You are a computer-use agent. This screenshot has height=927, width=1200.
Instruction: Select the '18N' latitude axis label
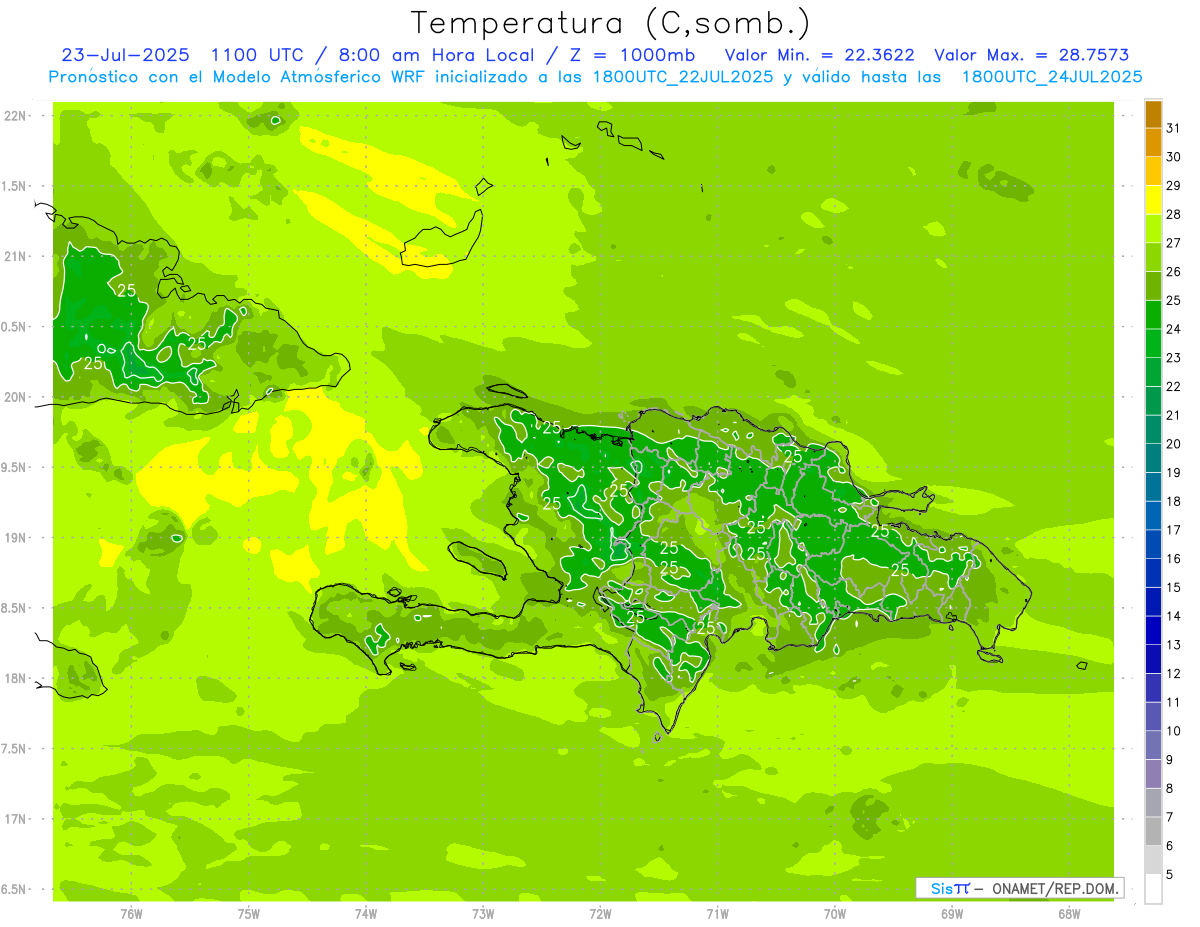[x=15, y=678]
